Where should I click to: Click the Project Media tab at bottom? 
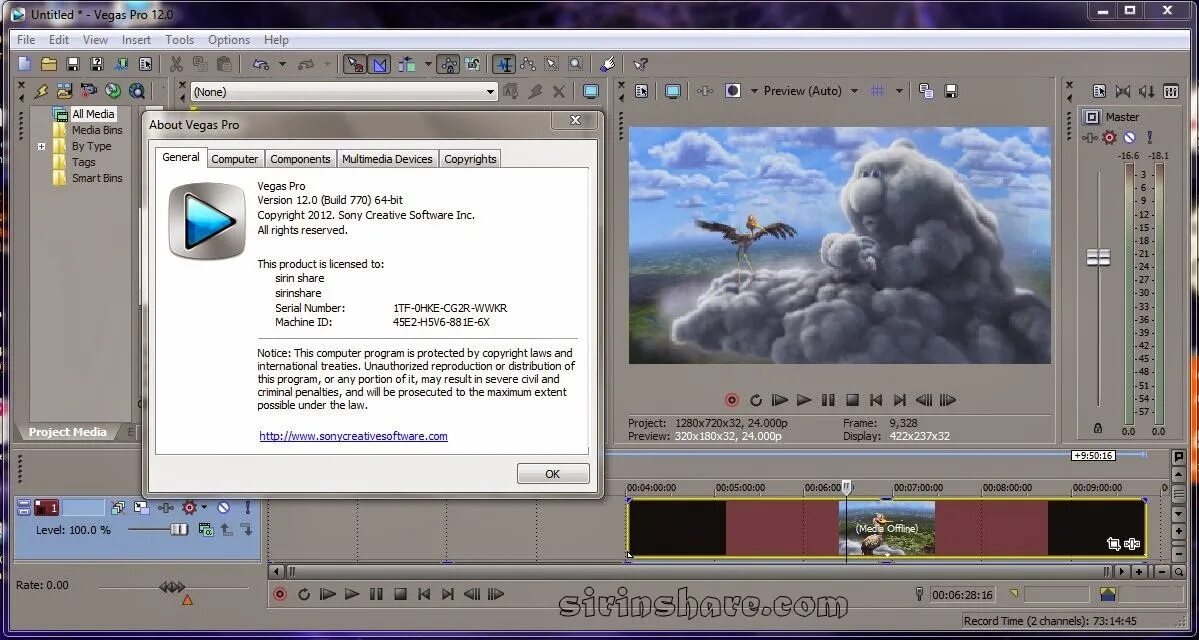(x=67, y=432)
